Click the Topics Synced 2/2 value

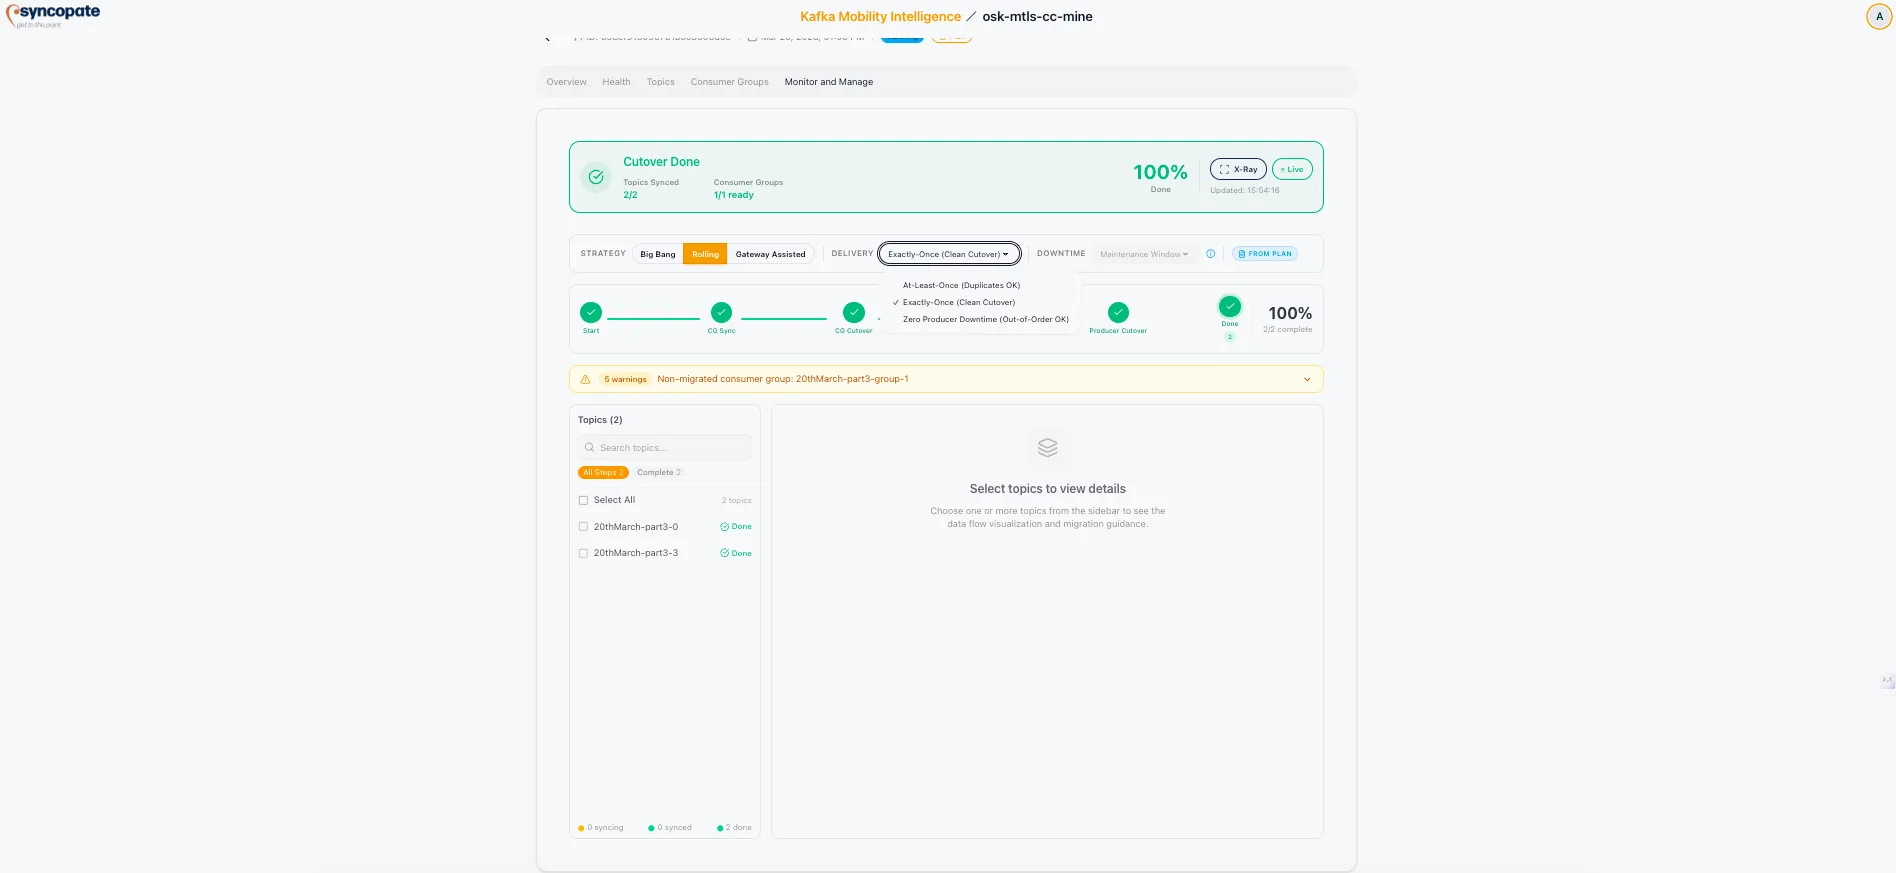(630, 195)
